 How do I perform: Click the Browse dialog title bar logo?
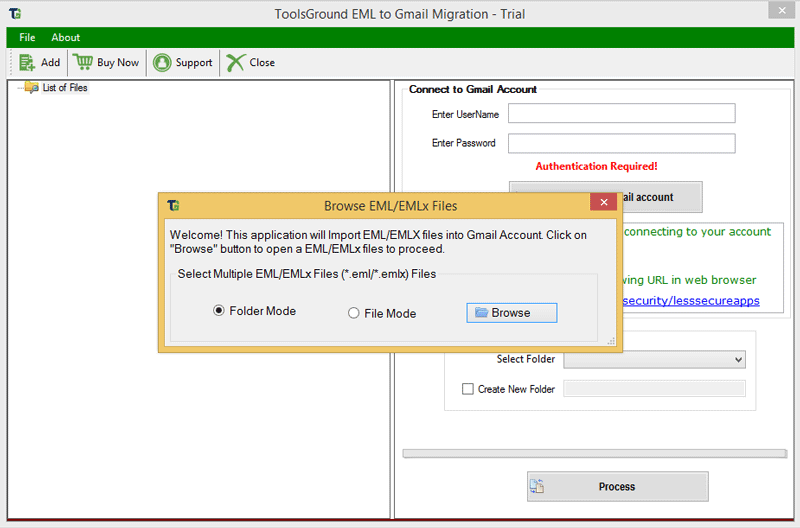pos(174,205)
